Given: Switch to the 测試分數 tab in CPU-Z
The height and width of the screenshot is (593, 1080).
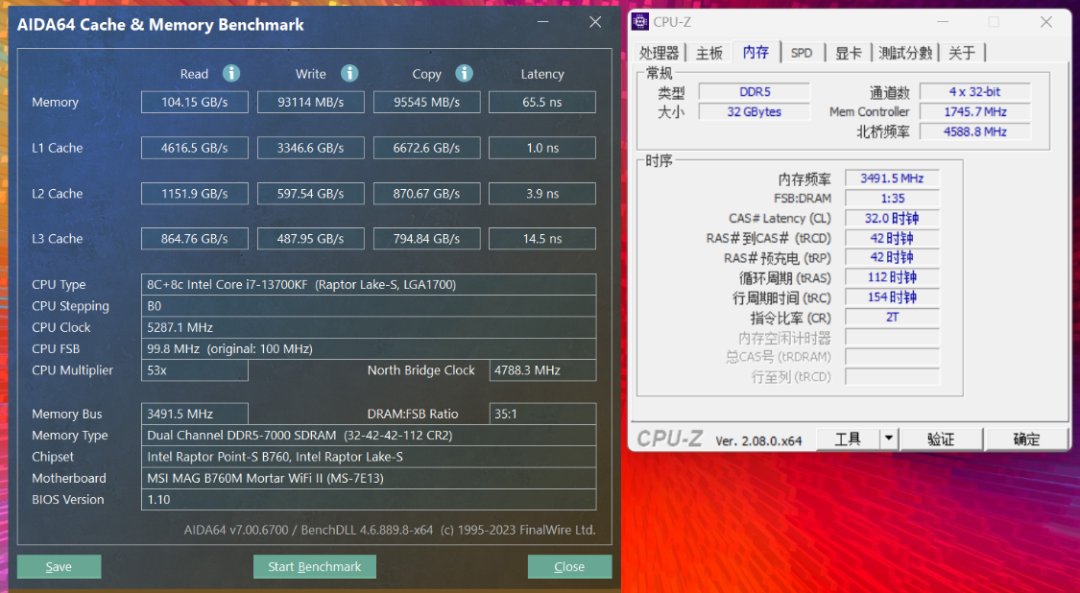Looking at the screenshot, I should 905,52.
